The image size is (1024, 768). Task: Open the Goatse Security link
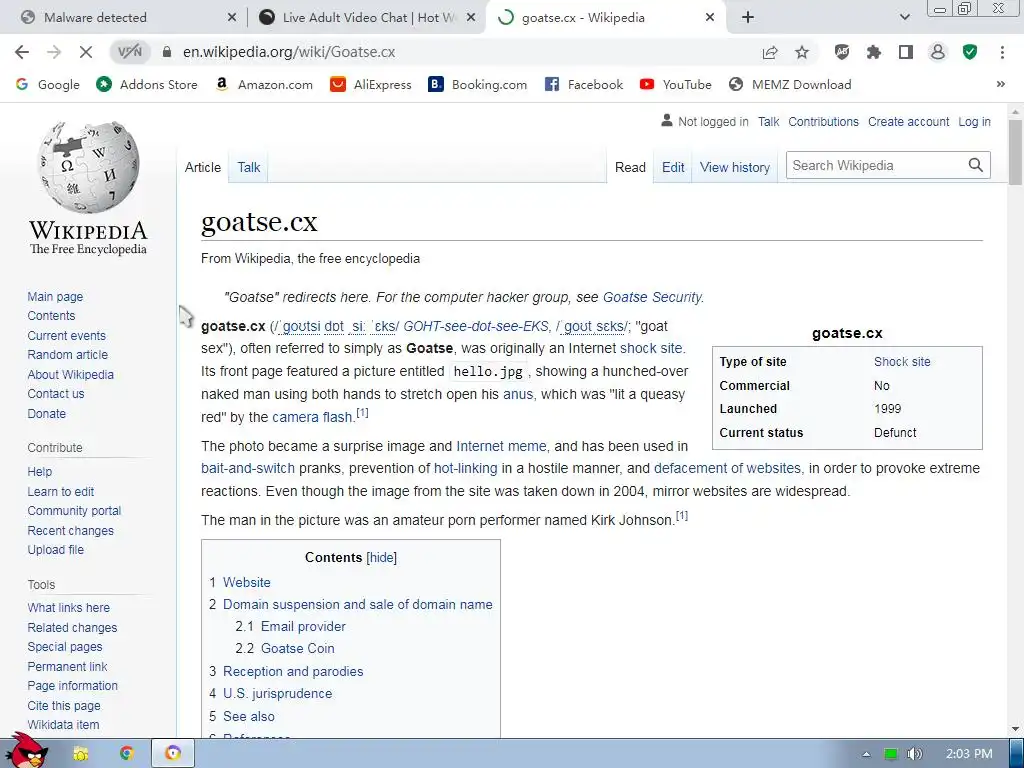click(652, 297)
